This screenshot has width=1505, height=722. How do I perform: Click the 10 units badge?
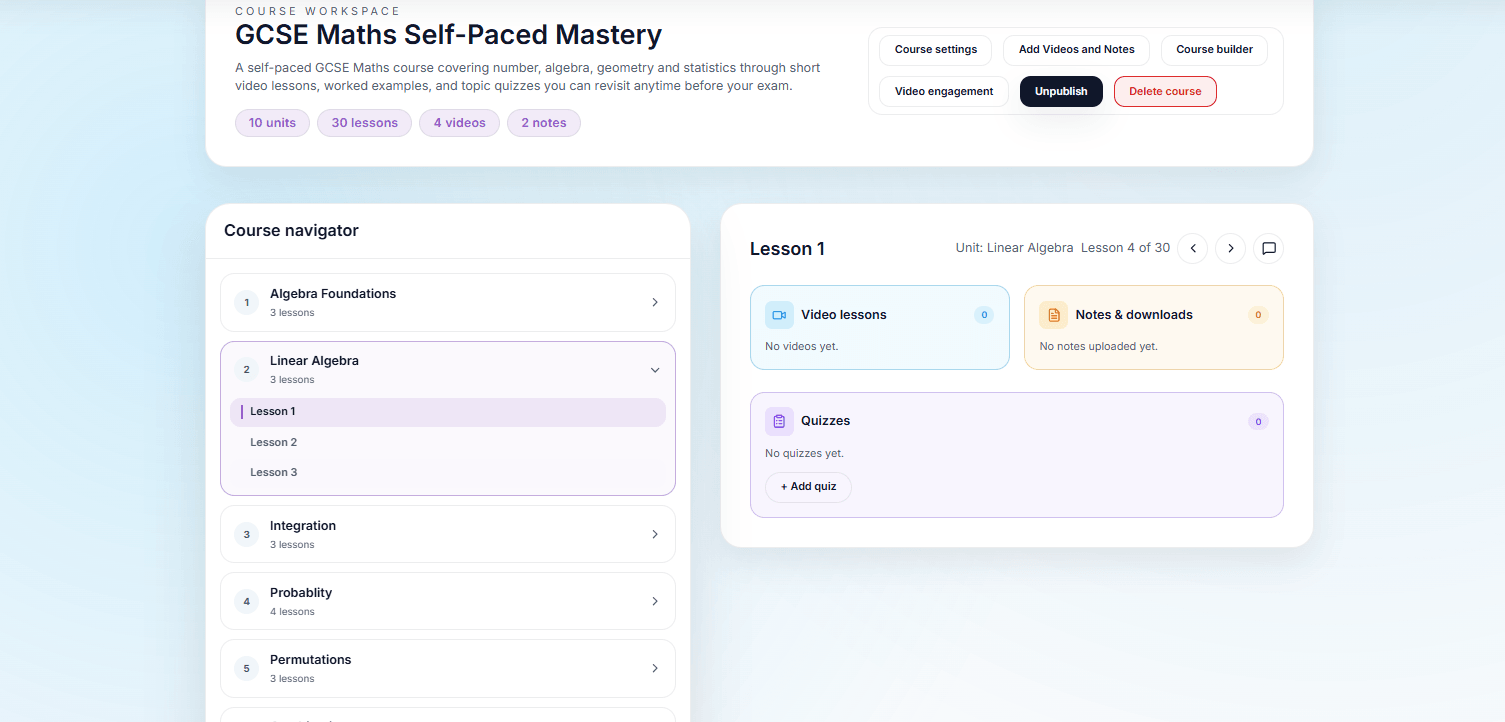coord(272,123)
